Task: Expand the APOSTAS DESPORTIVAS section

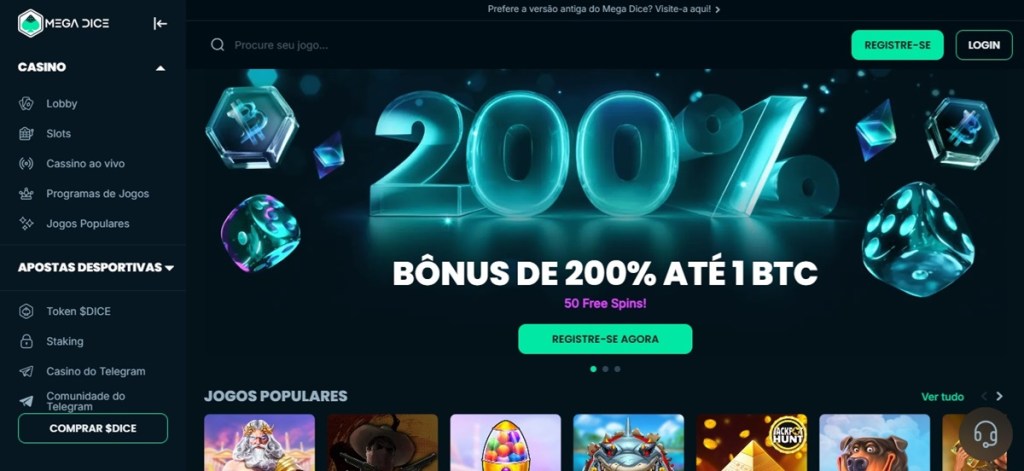Action: (x=170, y=268)
